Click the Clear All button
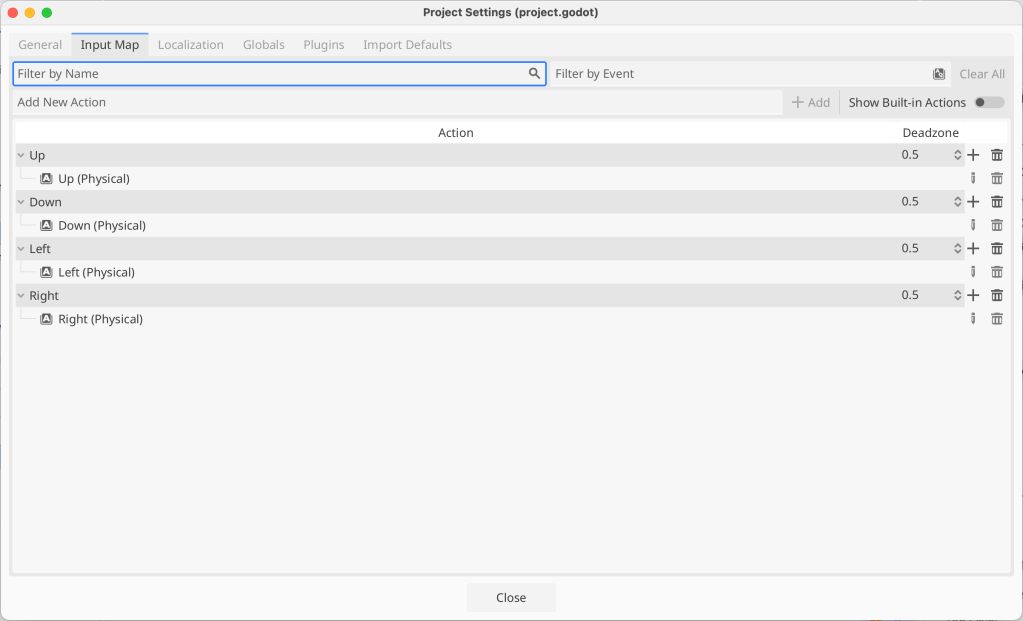This screenshot has height=621, width=1023. 981,74
